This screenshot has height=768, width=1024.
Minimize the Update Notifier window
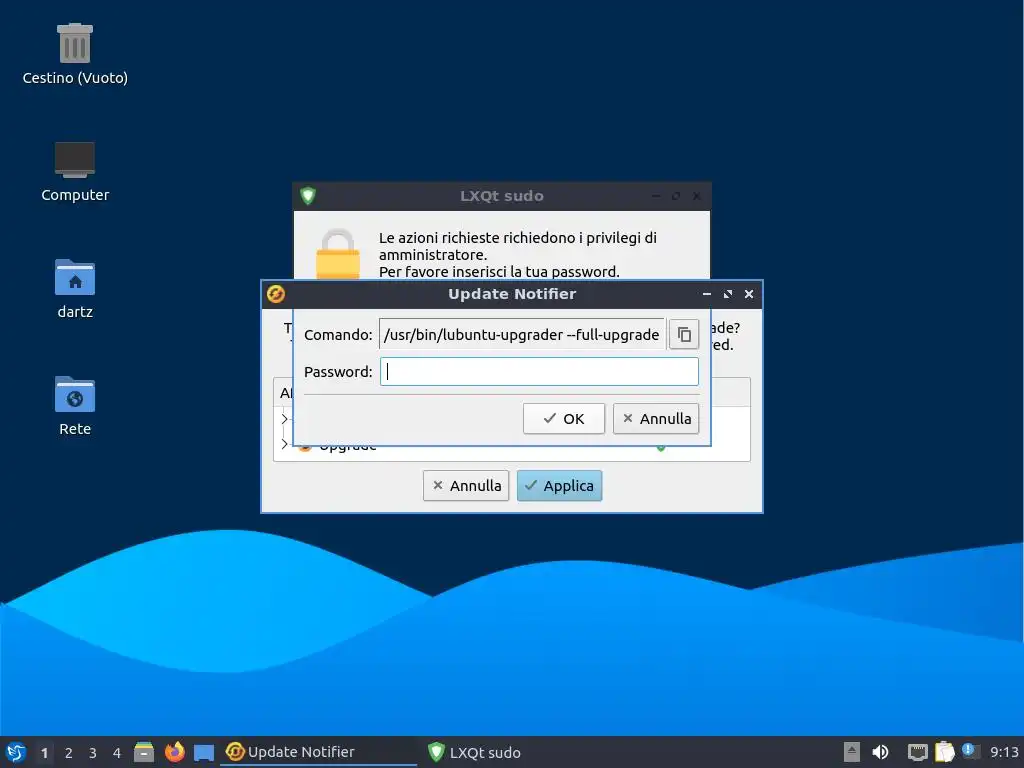click(x=707, y=295)
